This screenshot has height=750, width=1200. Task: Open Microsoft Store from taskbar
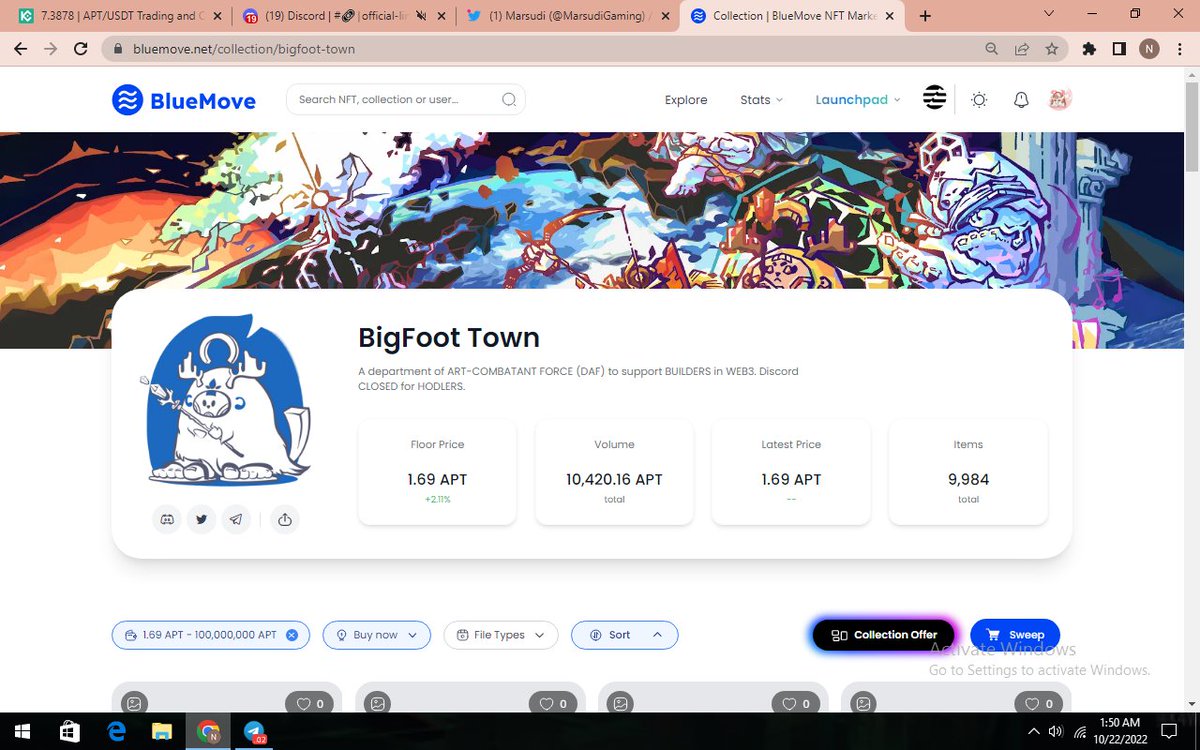pyautogui.click(x=69, y=731)
